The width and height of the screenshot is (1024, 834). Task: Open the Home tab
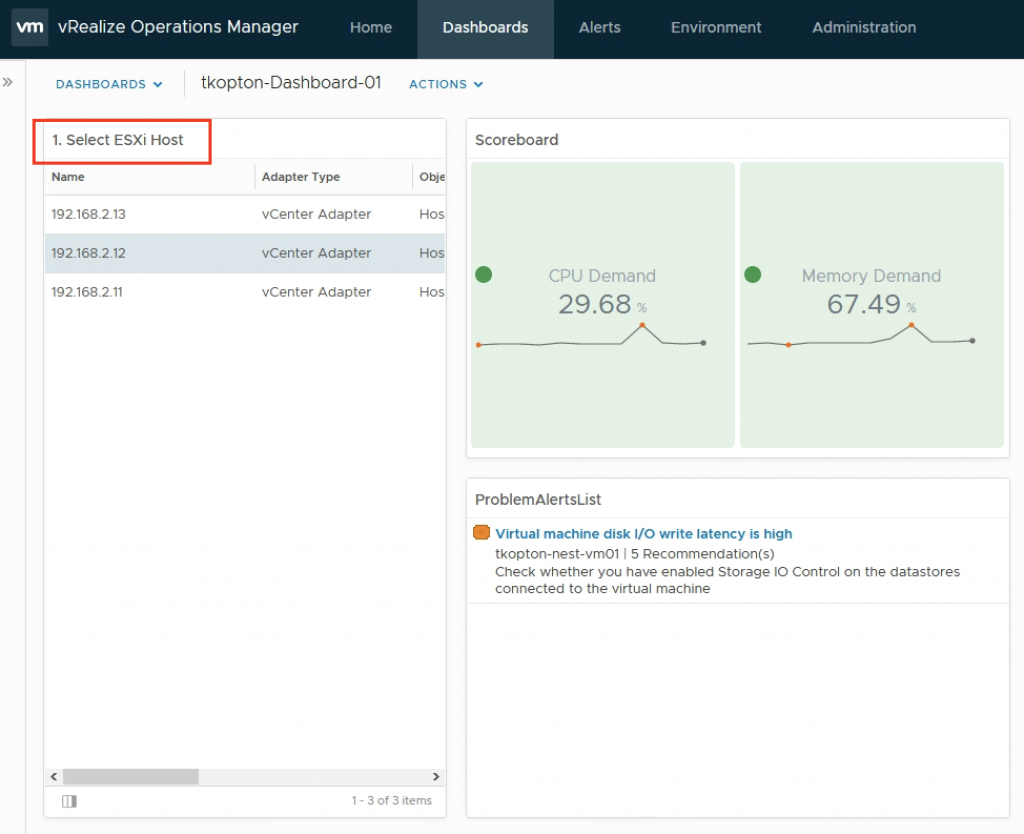pos(371,27)
